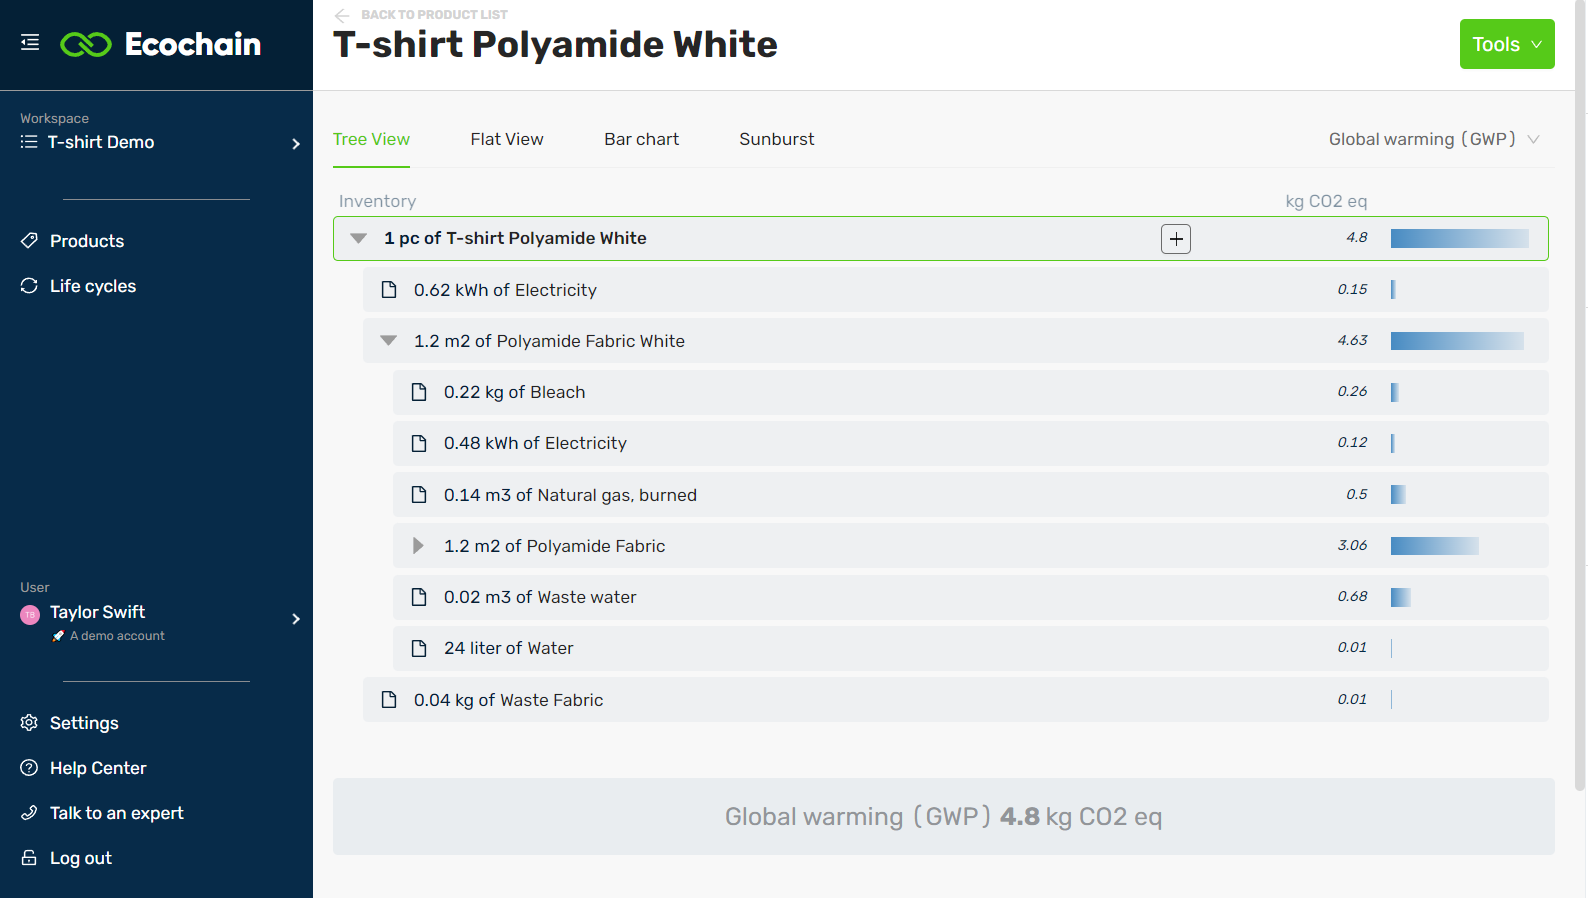Collapse the T-shirt Polyamide White root row
The image size is (1588, 898).
click(359, 239)
